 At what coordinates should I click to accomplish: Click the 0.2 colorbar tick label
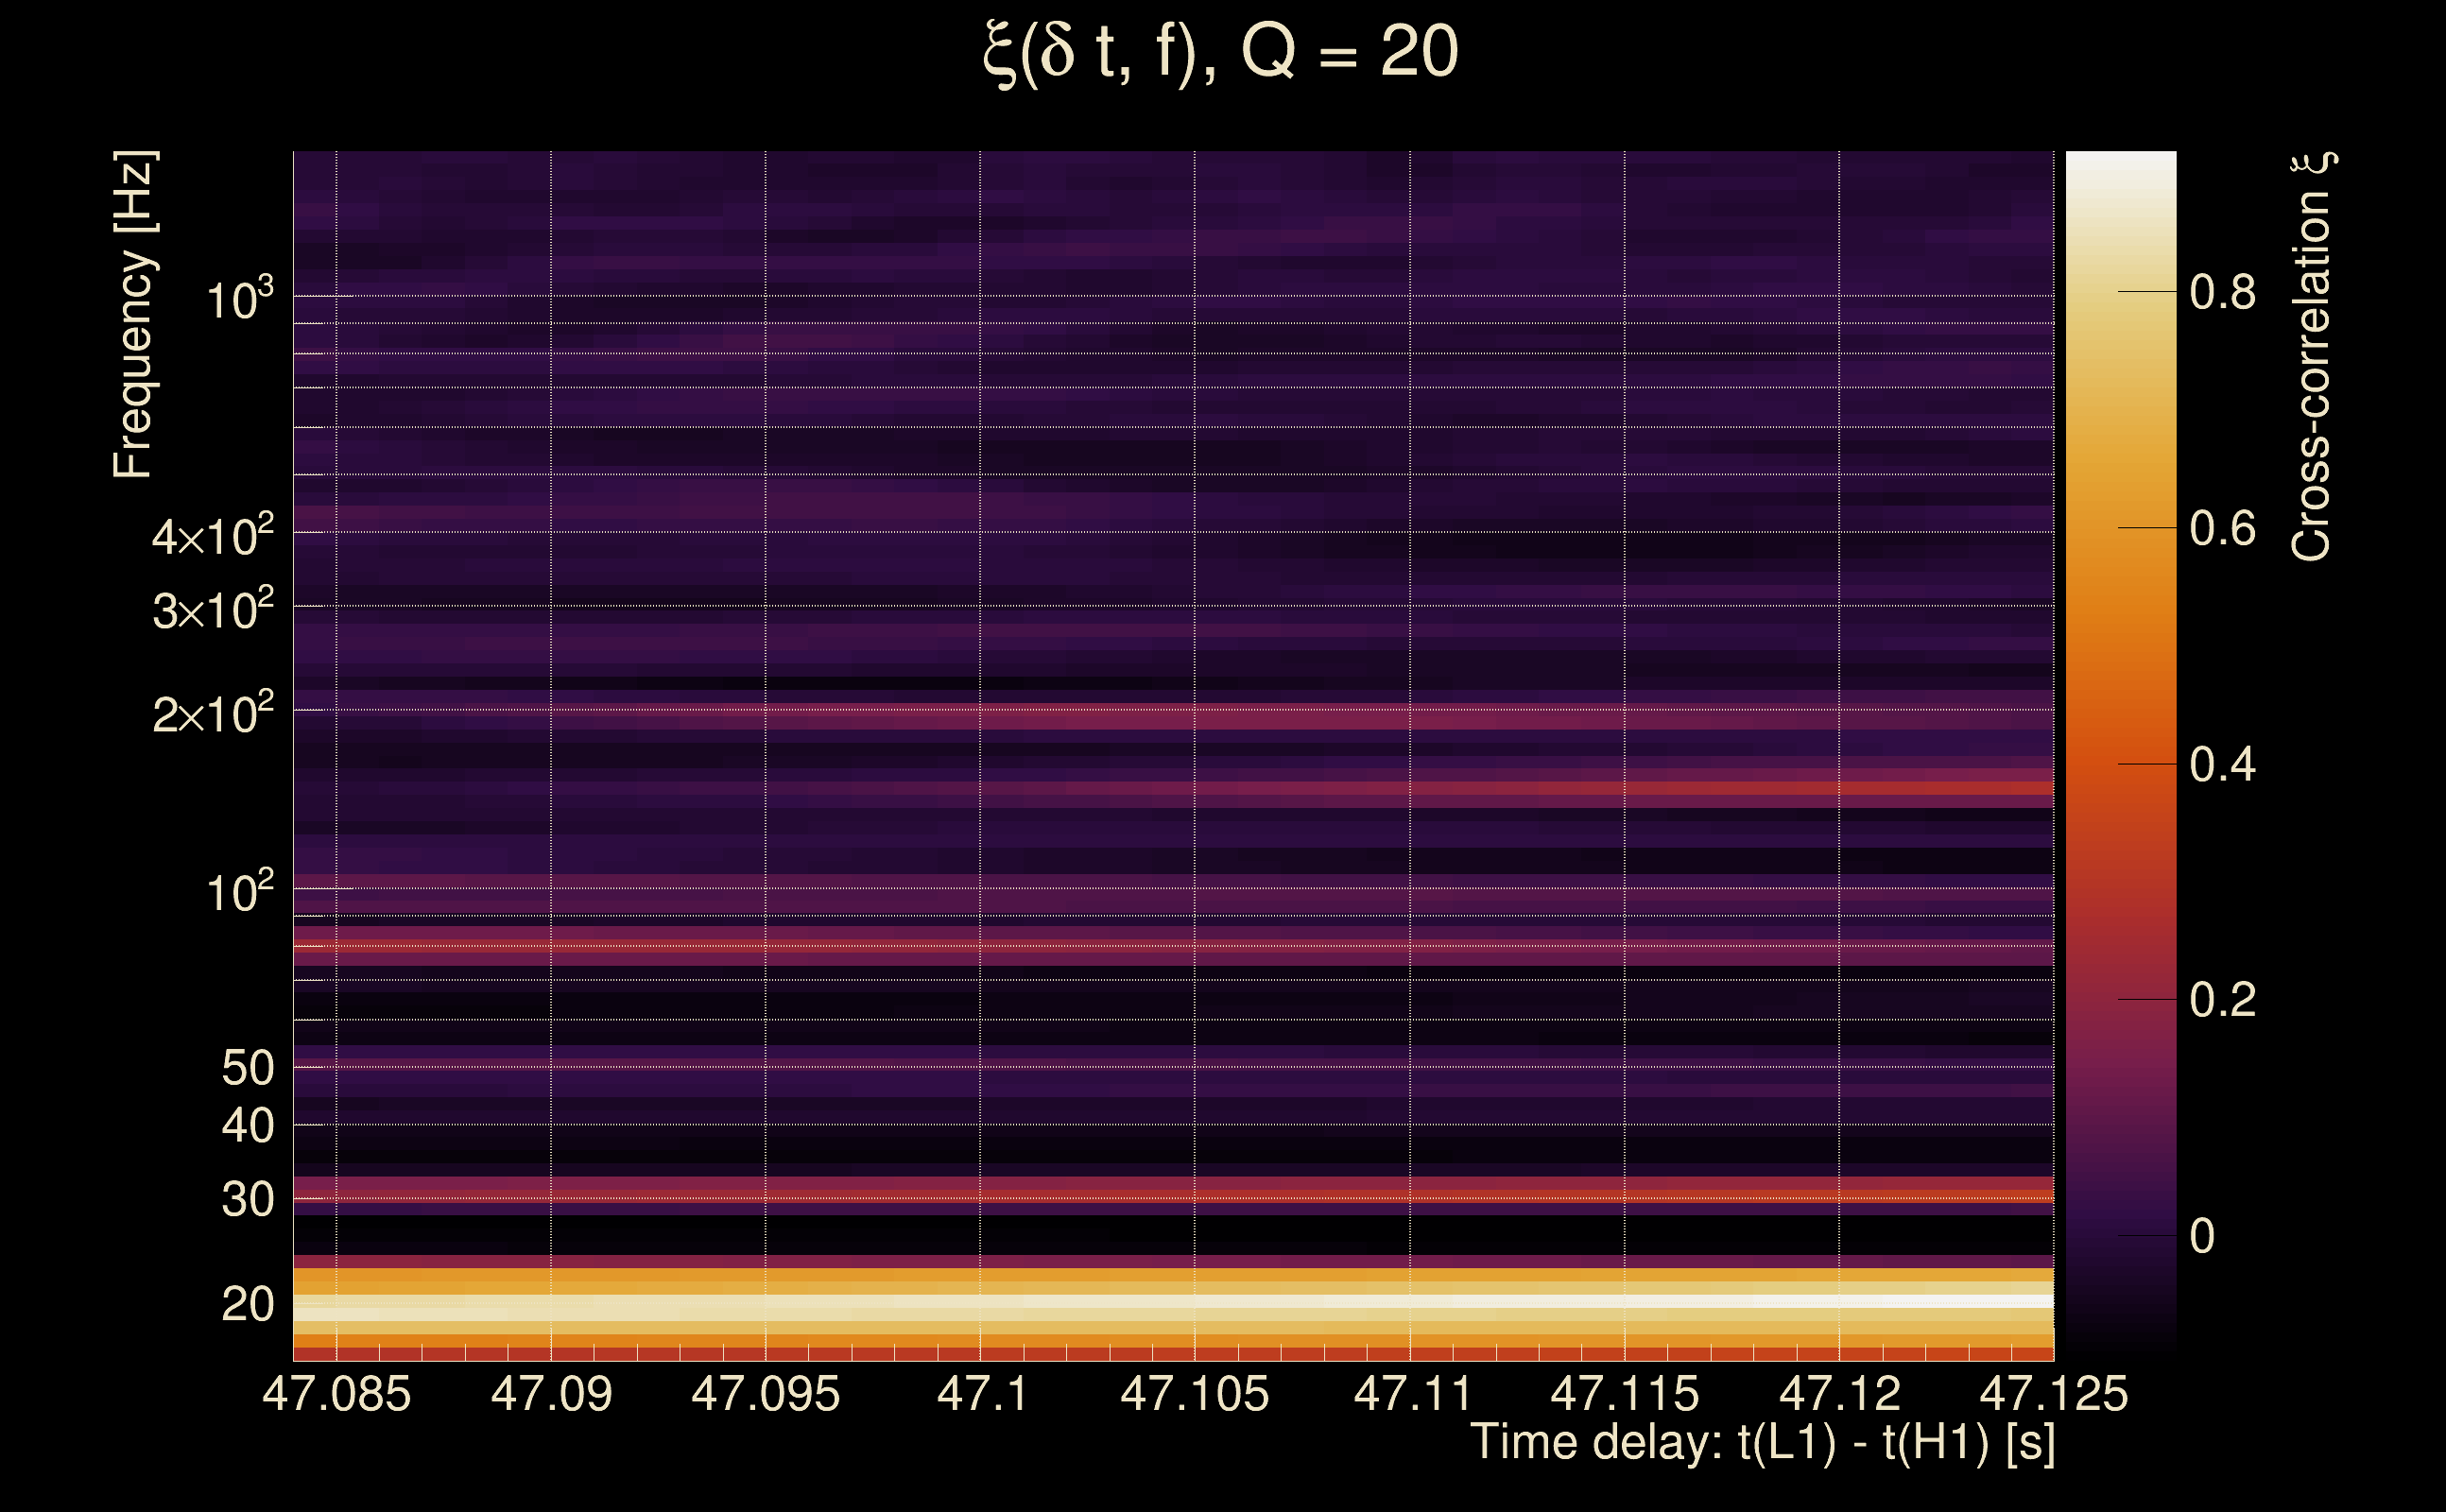click(x=2222, y=999)
